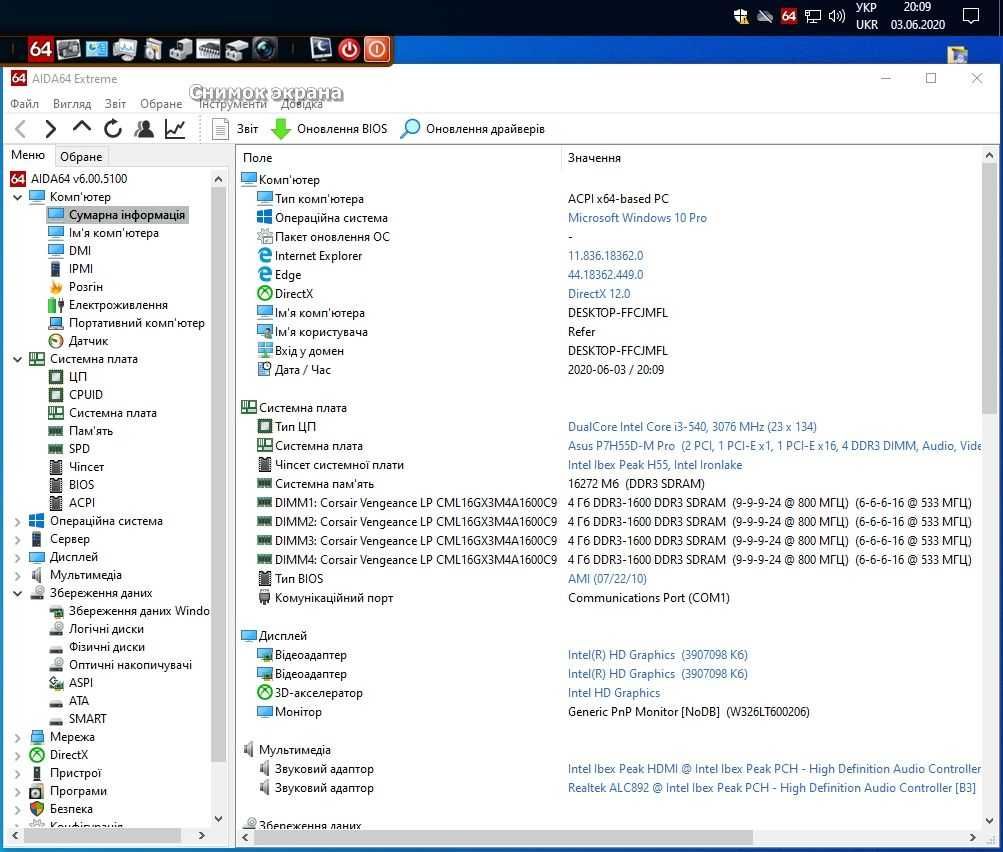Expand the Дисплей node in the left tree
This screenshot has height=852, width=1003.
click(x=17, y=557)
